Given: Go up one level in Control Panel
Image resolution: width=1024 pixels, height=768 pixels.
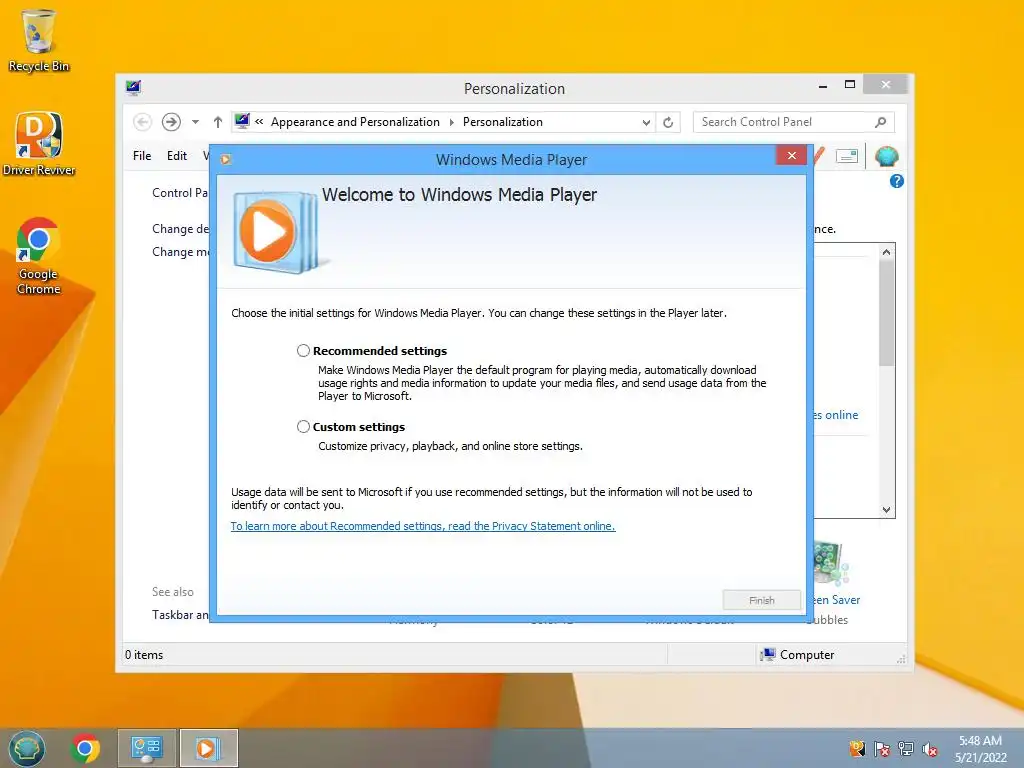Looking at the screenshot, I should (x=217, y=122).
